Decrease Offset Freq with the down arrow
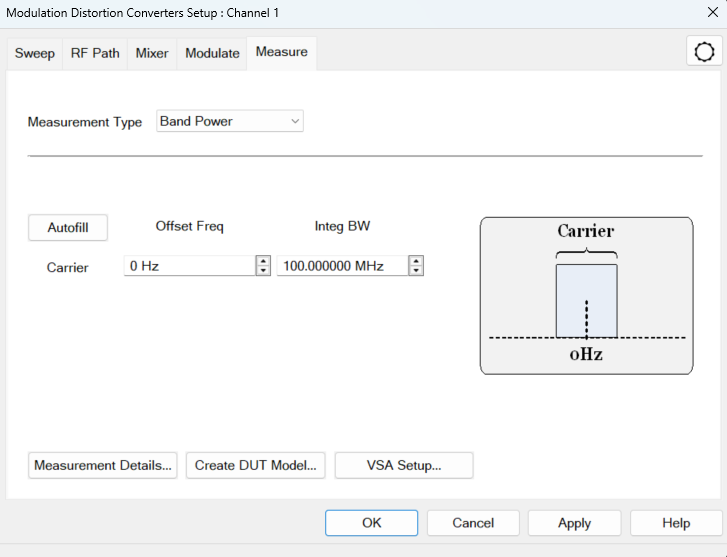 click(x=263, y=271)
